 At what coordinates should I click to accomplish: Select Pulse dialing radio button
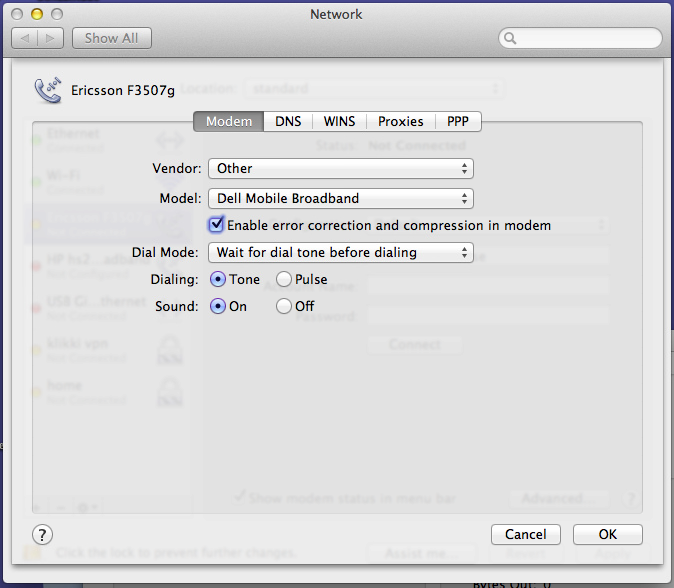pos(284,279)
